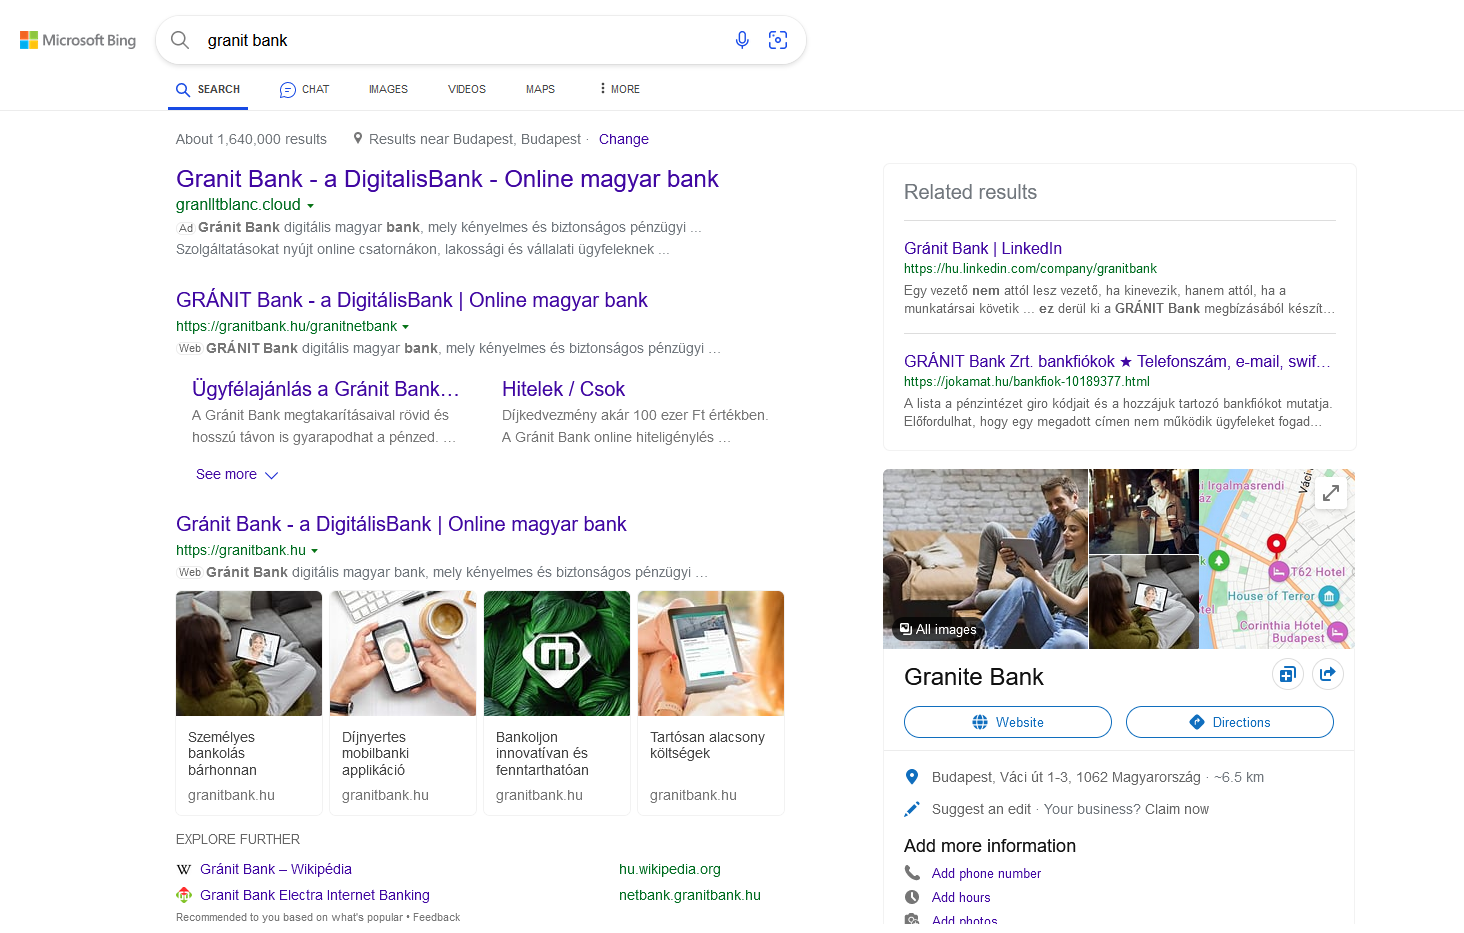Viewport: 1464px width, 933px height.
Task: Click Feedback link under Explore Further
Action: (437, 917)
